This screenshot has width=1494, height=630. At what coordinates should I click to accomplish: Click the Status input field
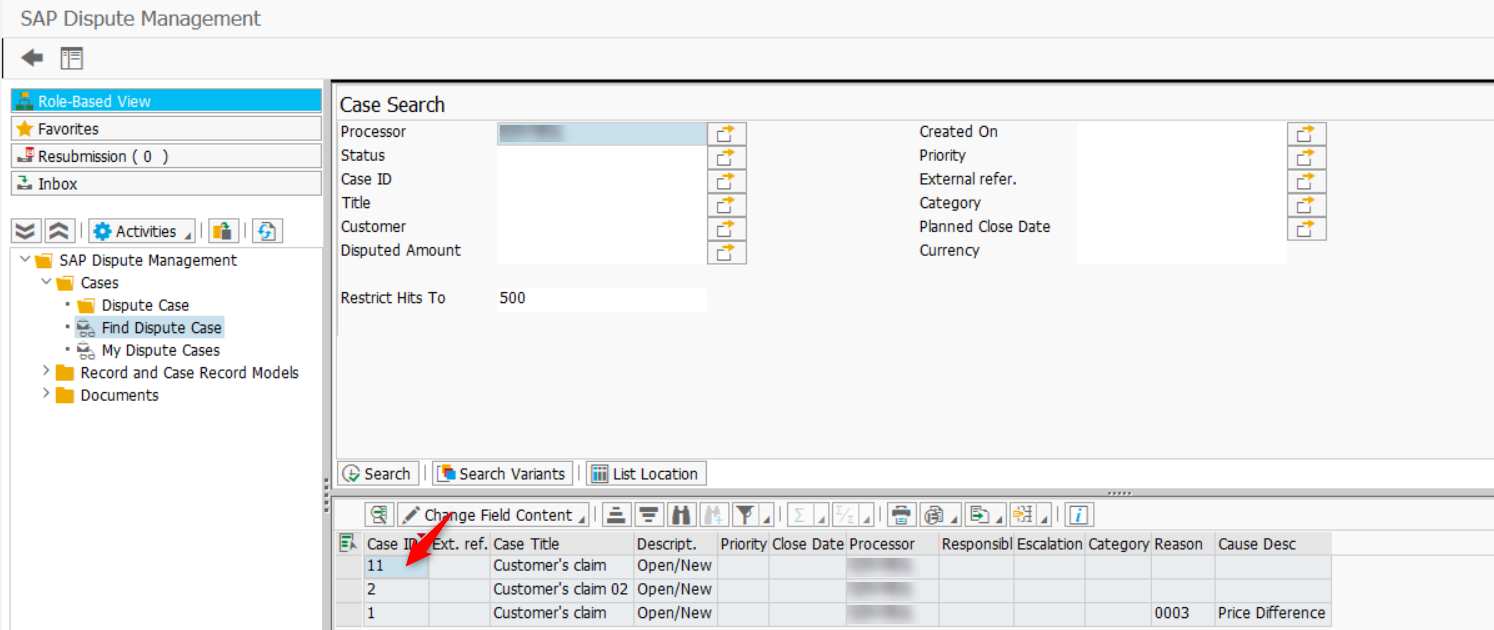602,157
